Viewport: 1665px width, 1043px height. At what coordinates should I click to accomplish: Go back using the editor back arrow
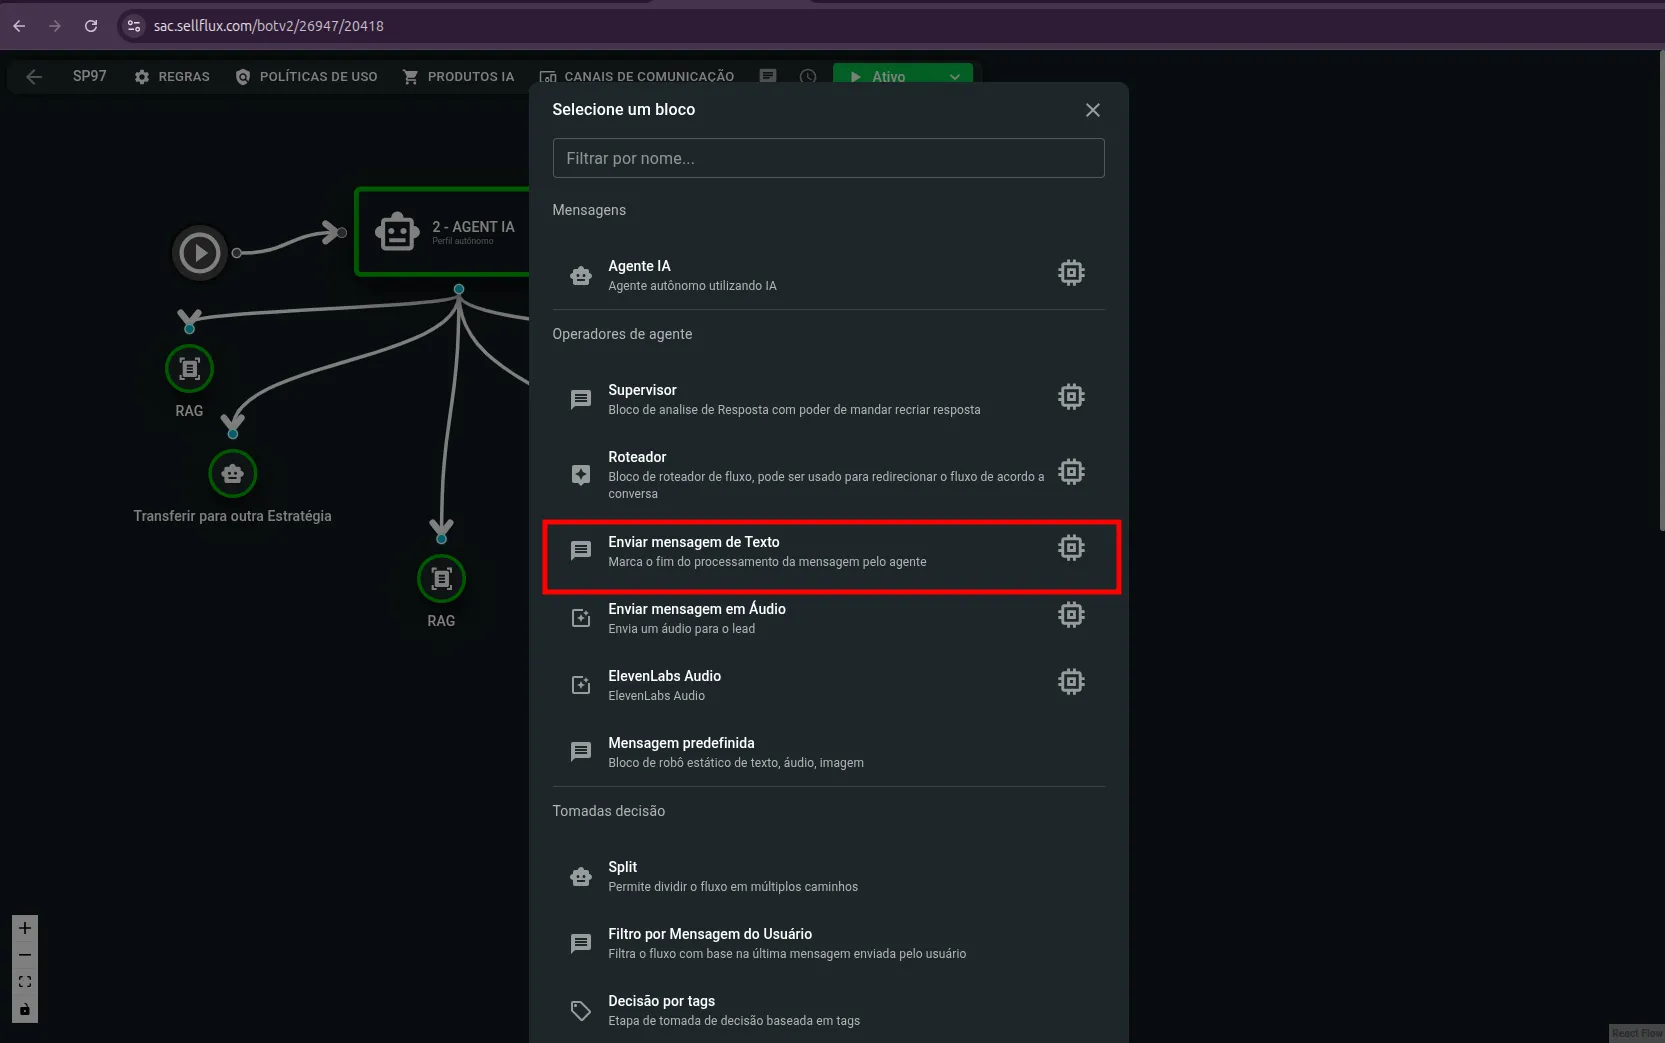34,77
